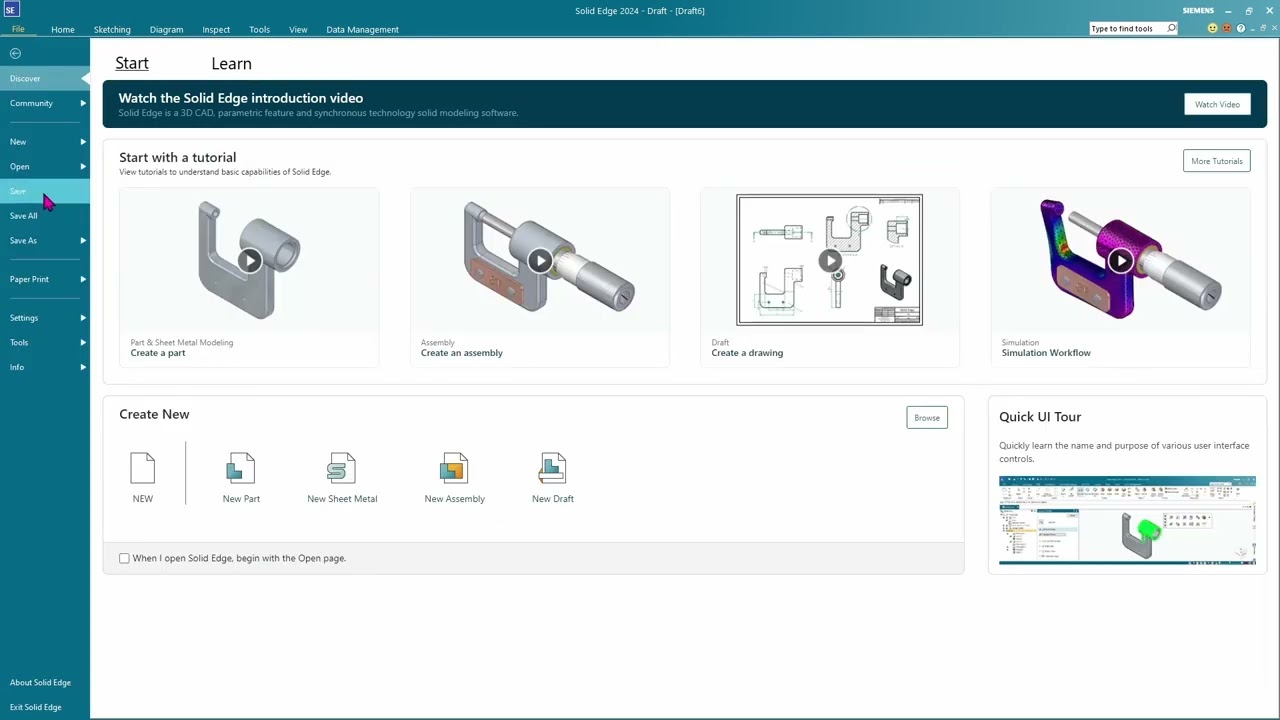Click the 'Quick UI Tour' heading

pyautogui.click(x=1040, y=417)
